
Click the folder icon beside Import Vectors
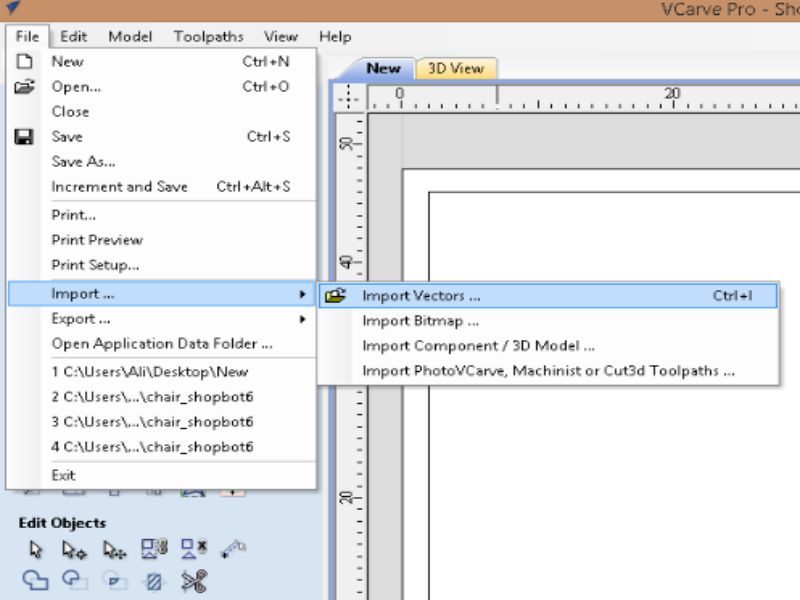[x=335, y=295]
